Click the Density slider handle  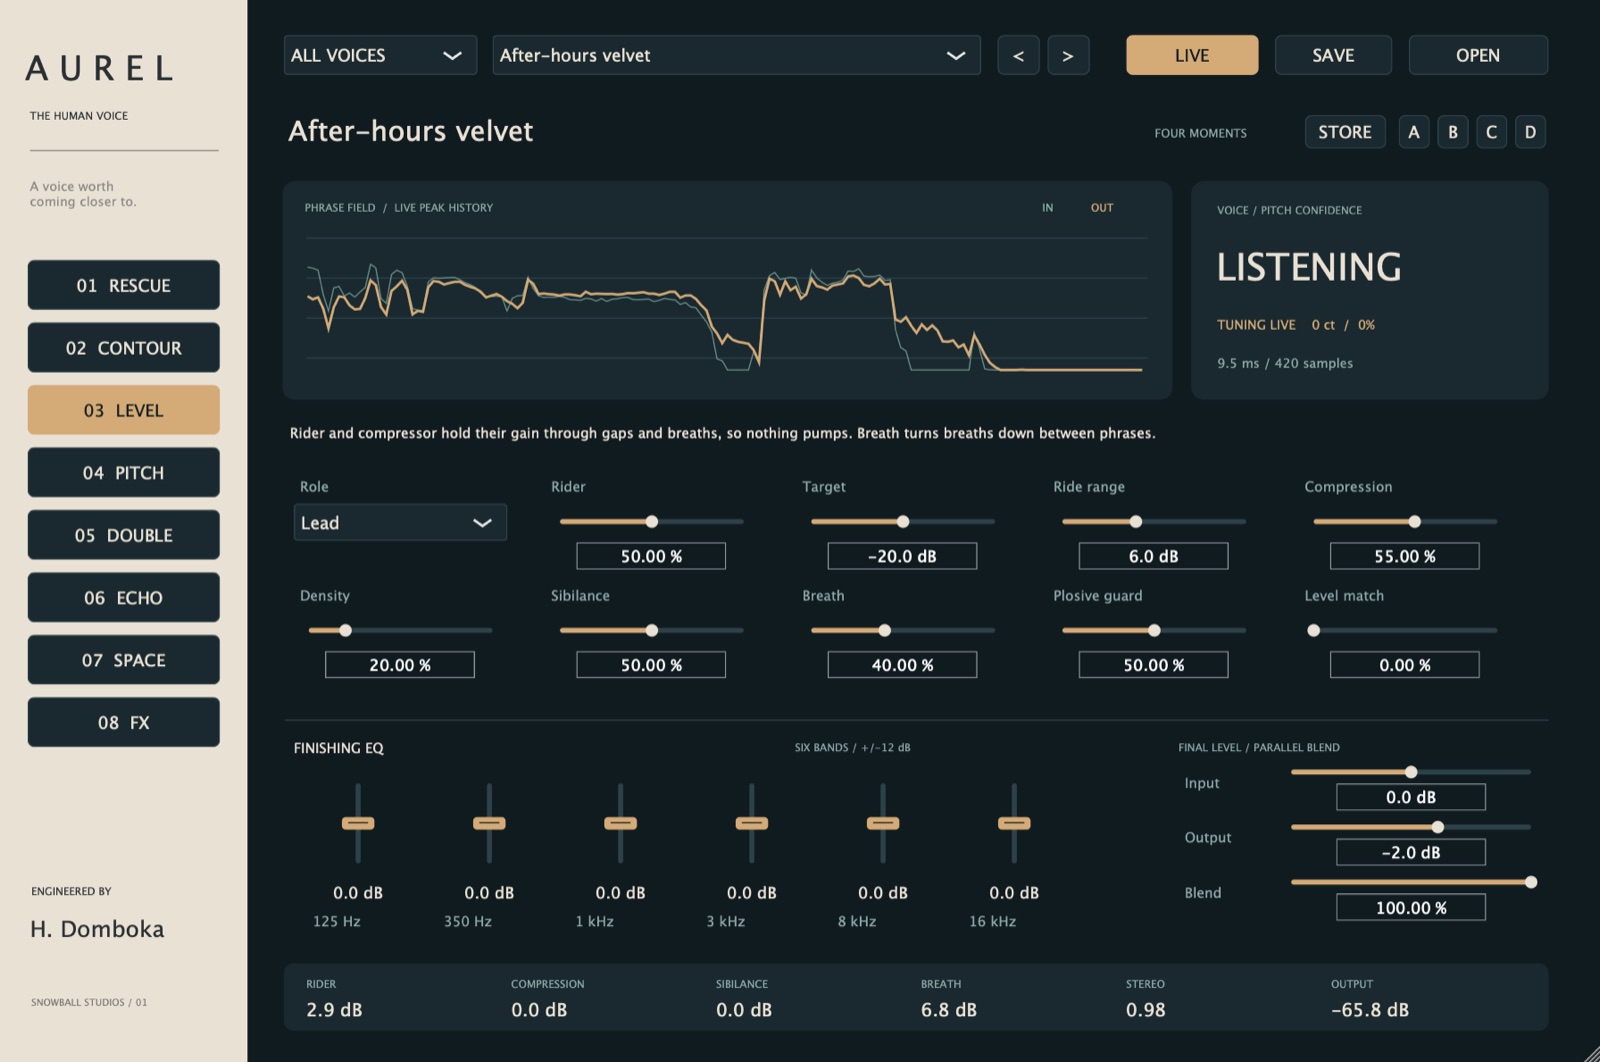pyautogui.click(x=346, y=630)
